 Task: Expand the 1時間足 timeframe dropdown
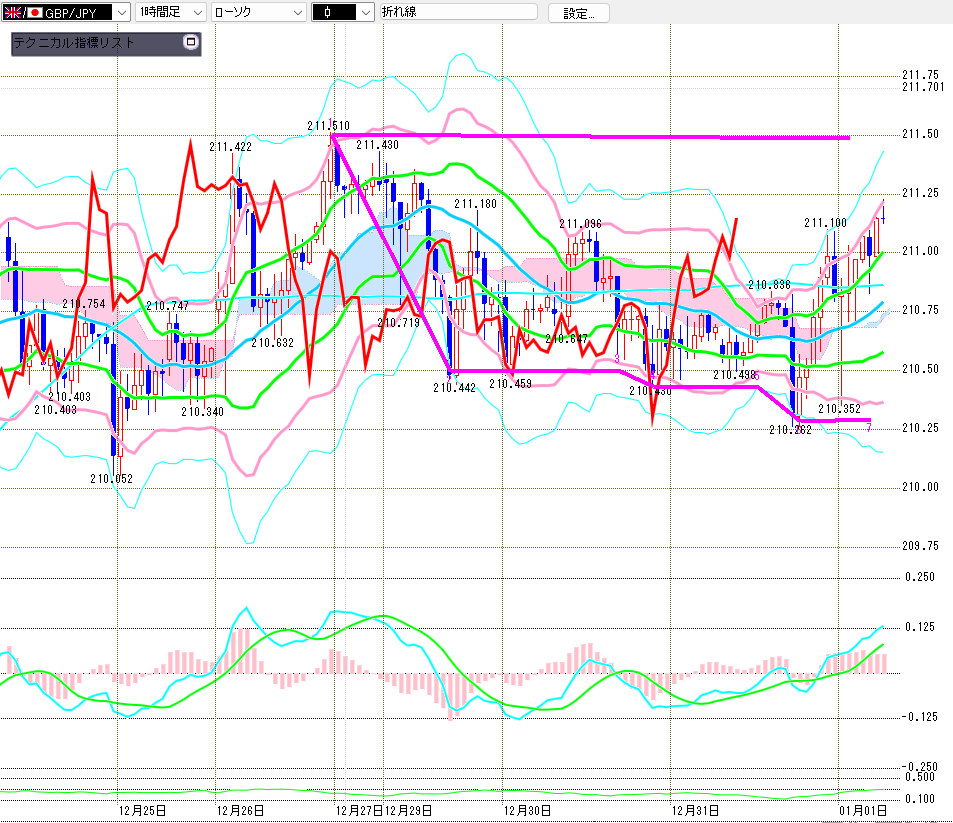(196, 12)
